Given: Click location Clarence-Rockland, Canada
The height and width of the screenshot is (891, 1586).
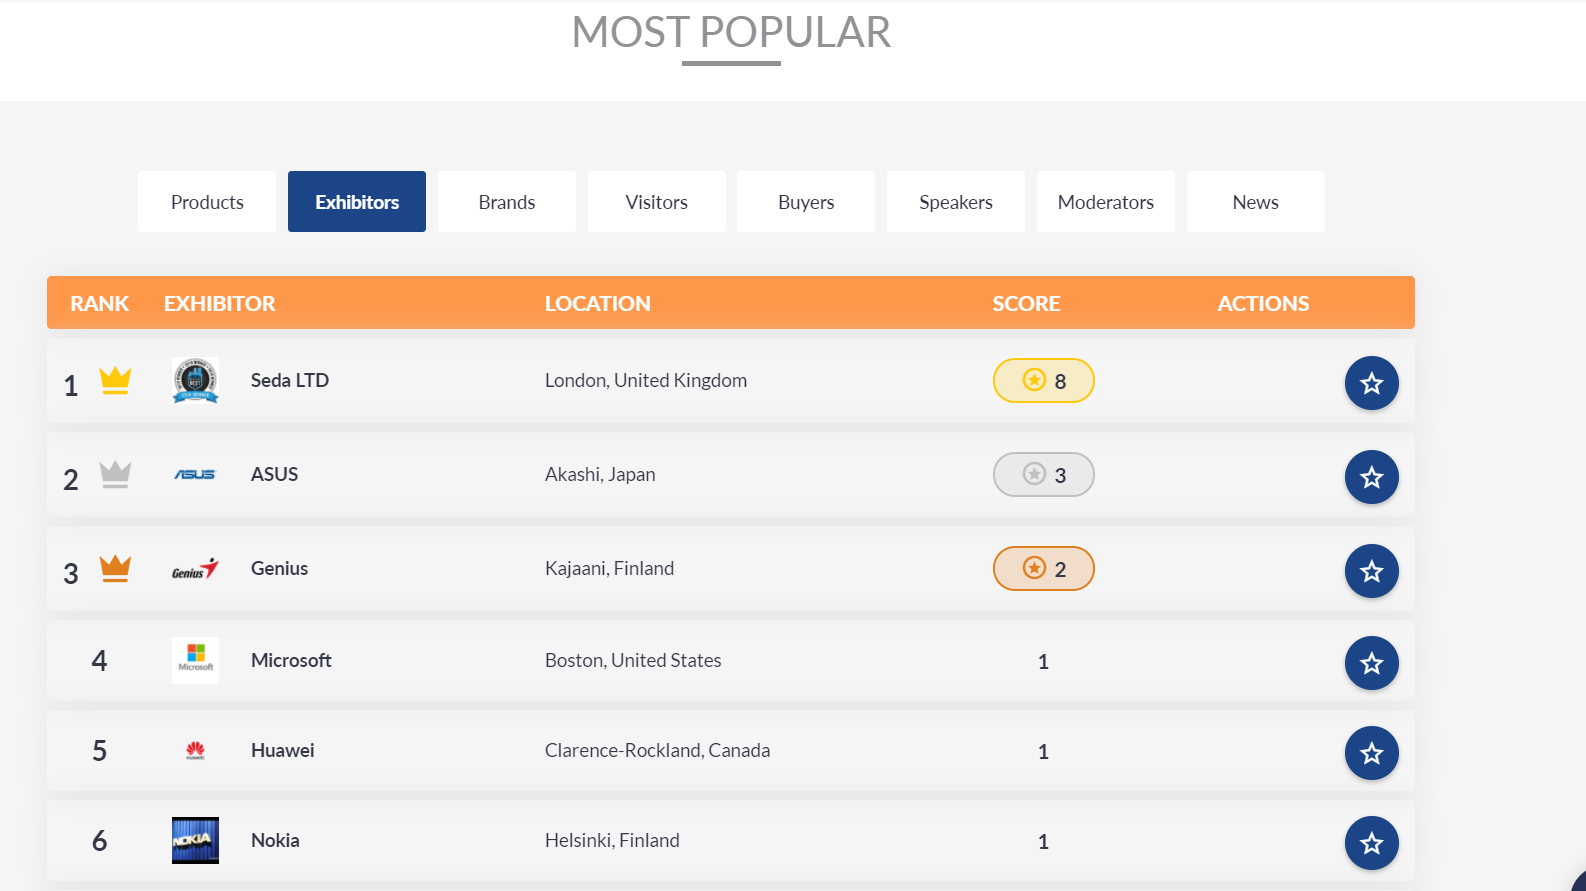Looking at the screenshot, I should coord(657,750).
